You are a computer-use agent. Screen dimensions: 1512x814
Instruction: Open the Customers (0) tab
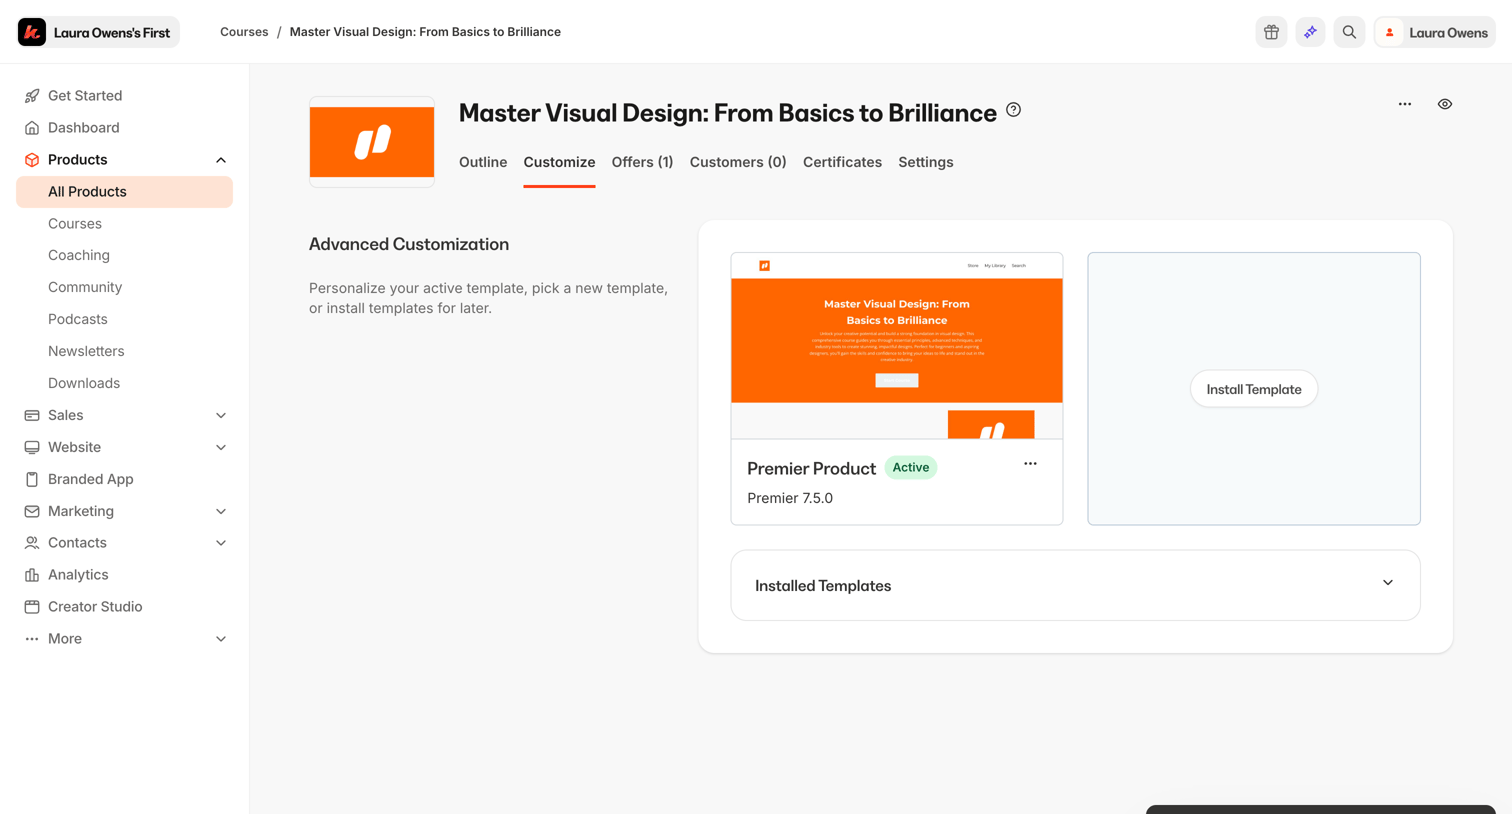(x=738, y=162)
